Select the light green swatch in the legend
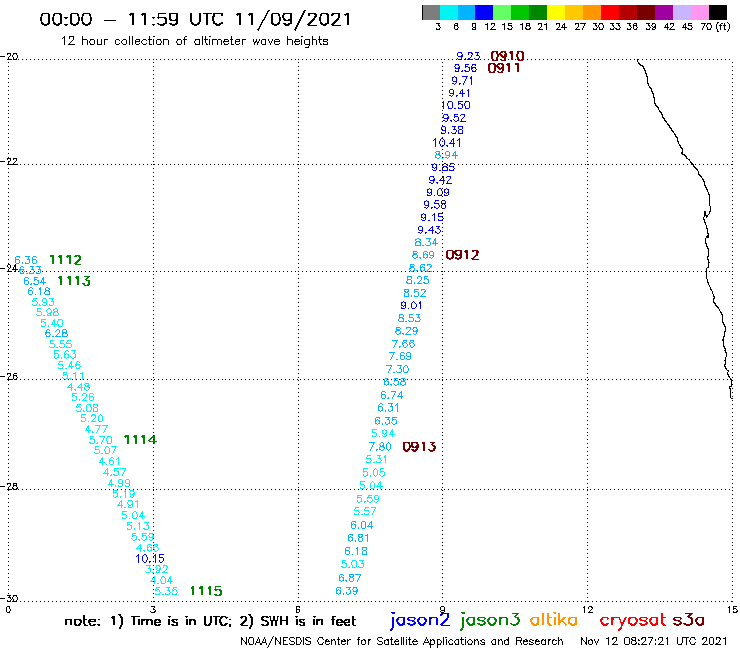The image size is (740, 650). point(502,12)
